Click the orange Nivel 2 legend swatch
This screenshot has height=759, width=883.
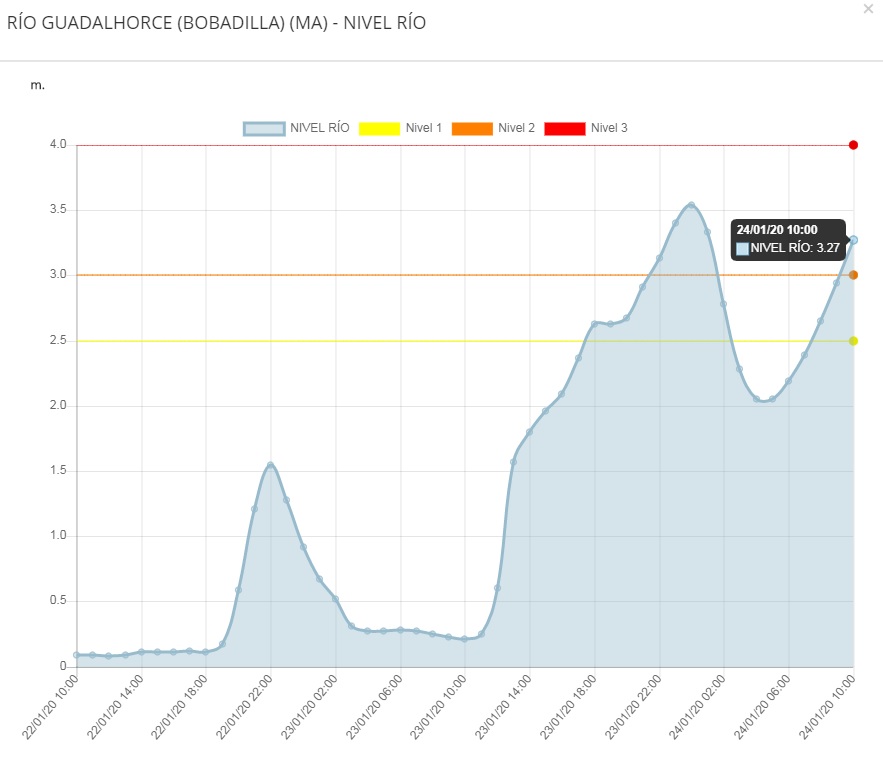click(472, 128)
